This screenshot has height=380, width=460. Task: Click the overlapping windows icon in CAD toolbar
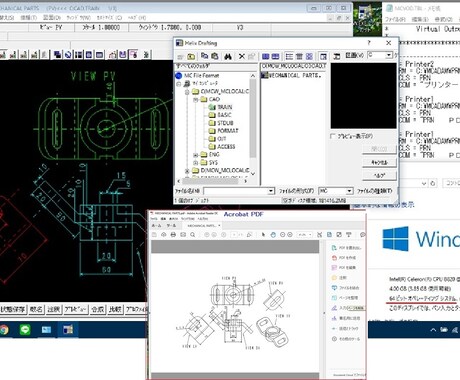(58, 54)
